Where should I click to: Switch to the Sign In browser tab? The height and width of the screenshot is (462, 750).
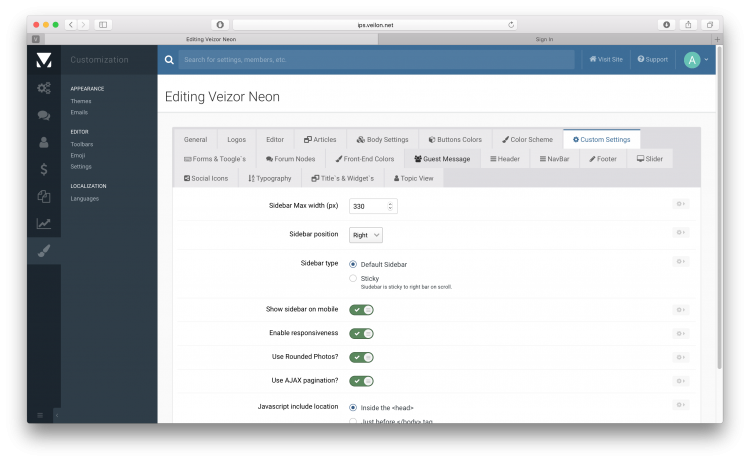(544, 39)
